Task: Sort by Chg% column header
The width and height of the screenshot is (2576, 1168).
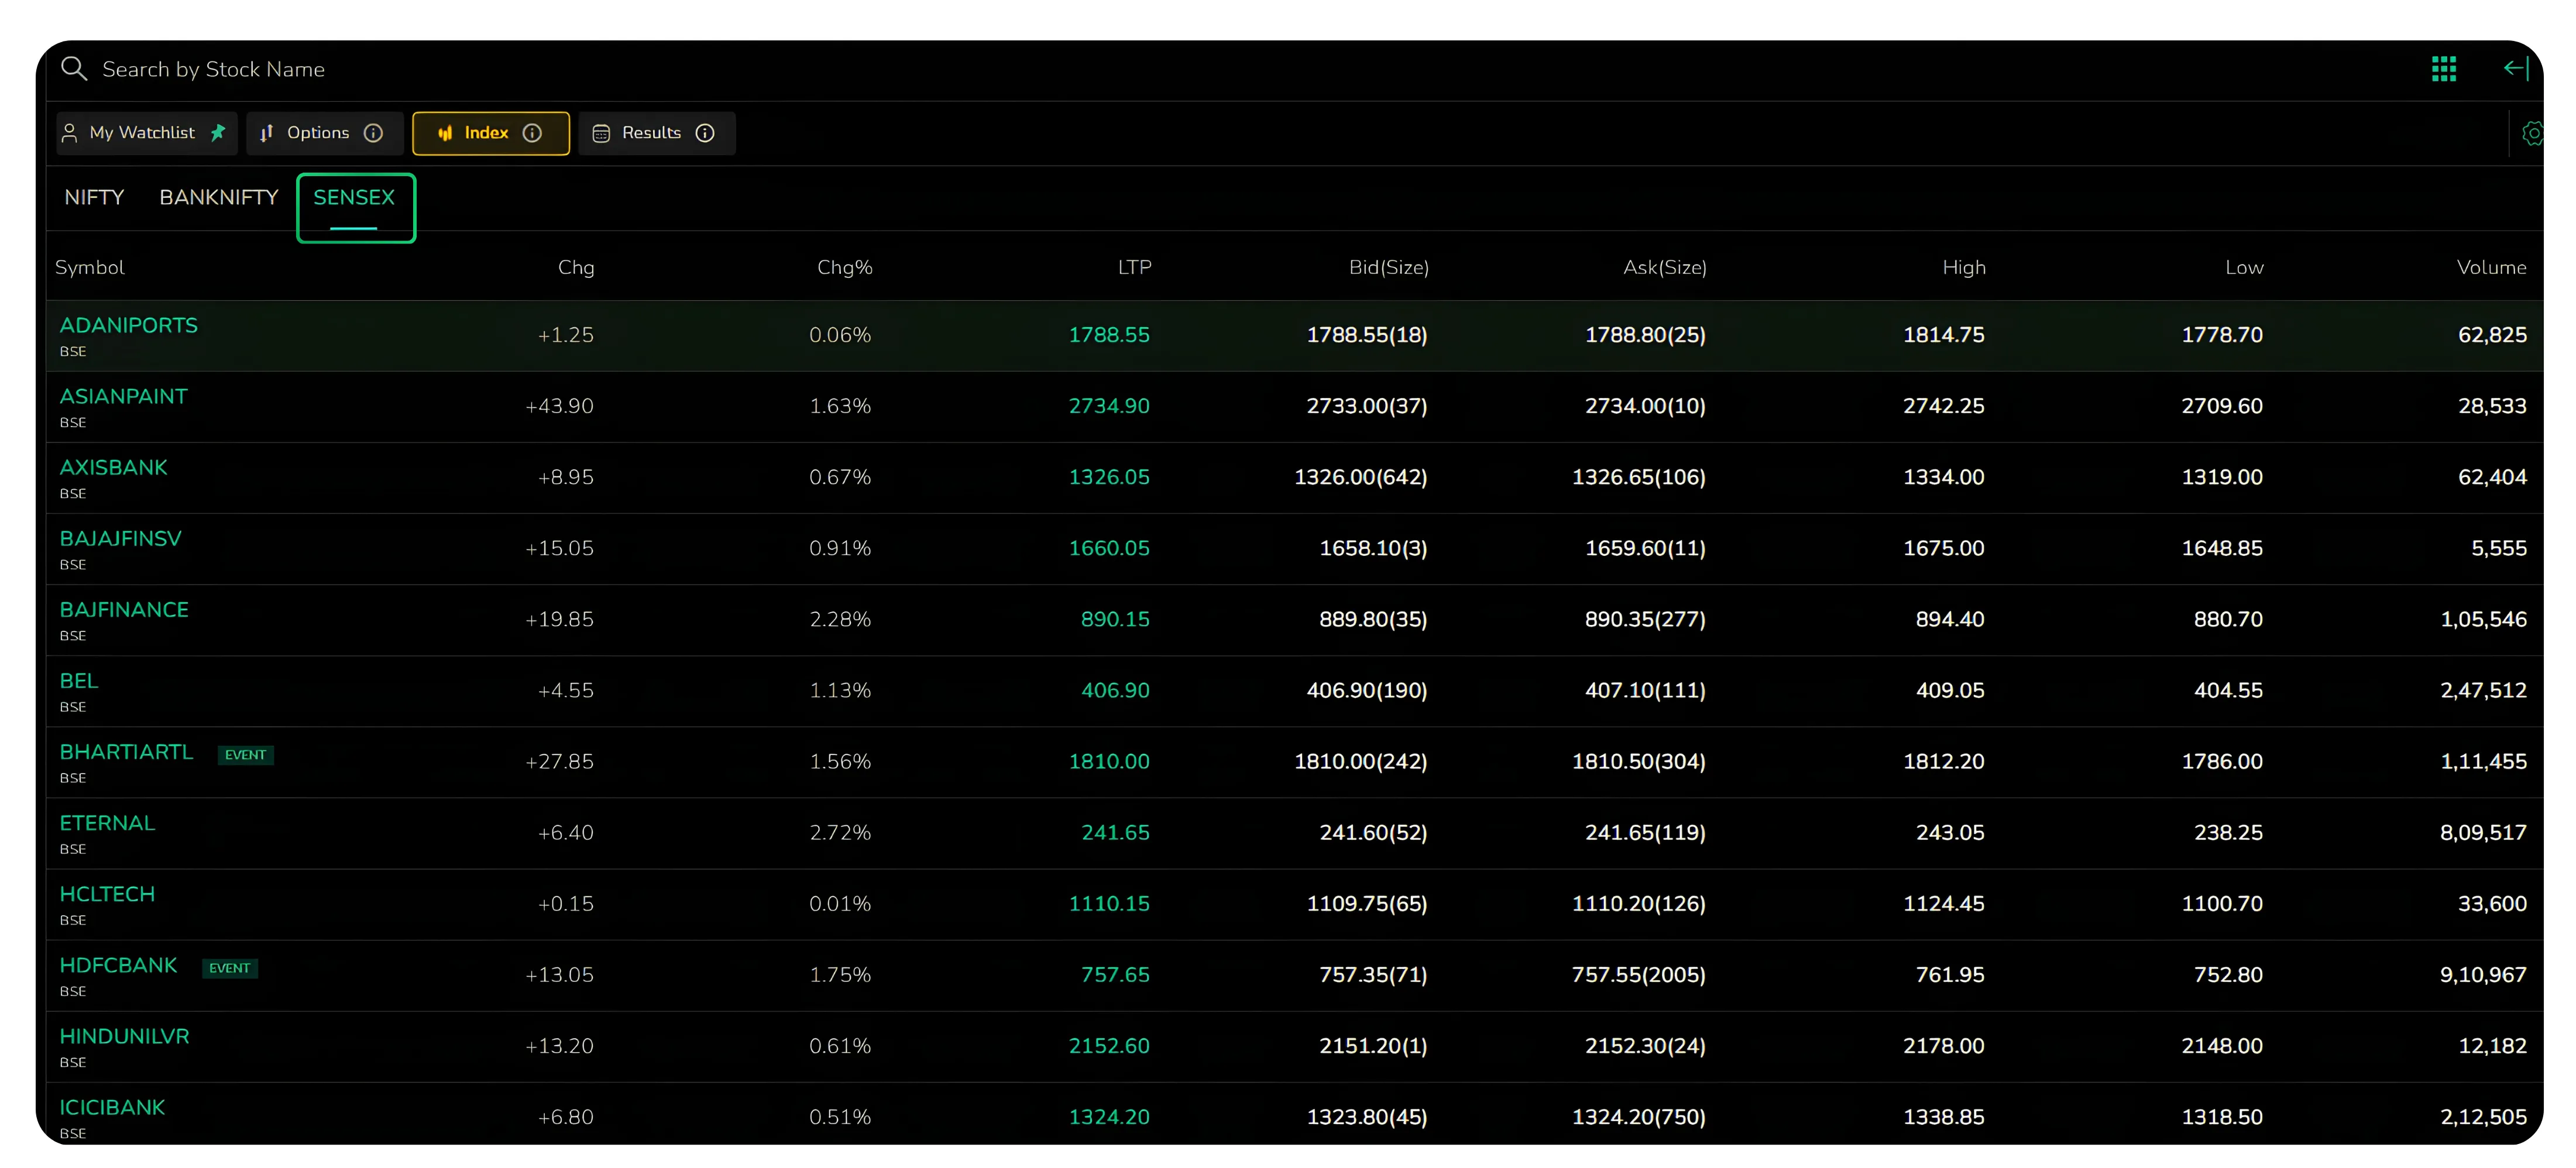Action: tap(845, 267)
